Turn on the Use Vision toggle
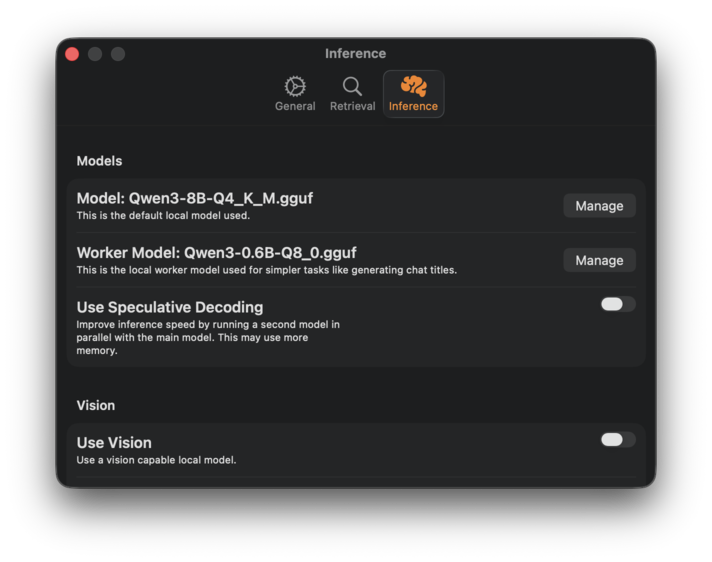 tap(617, 440)
